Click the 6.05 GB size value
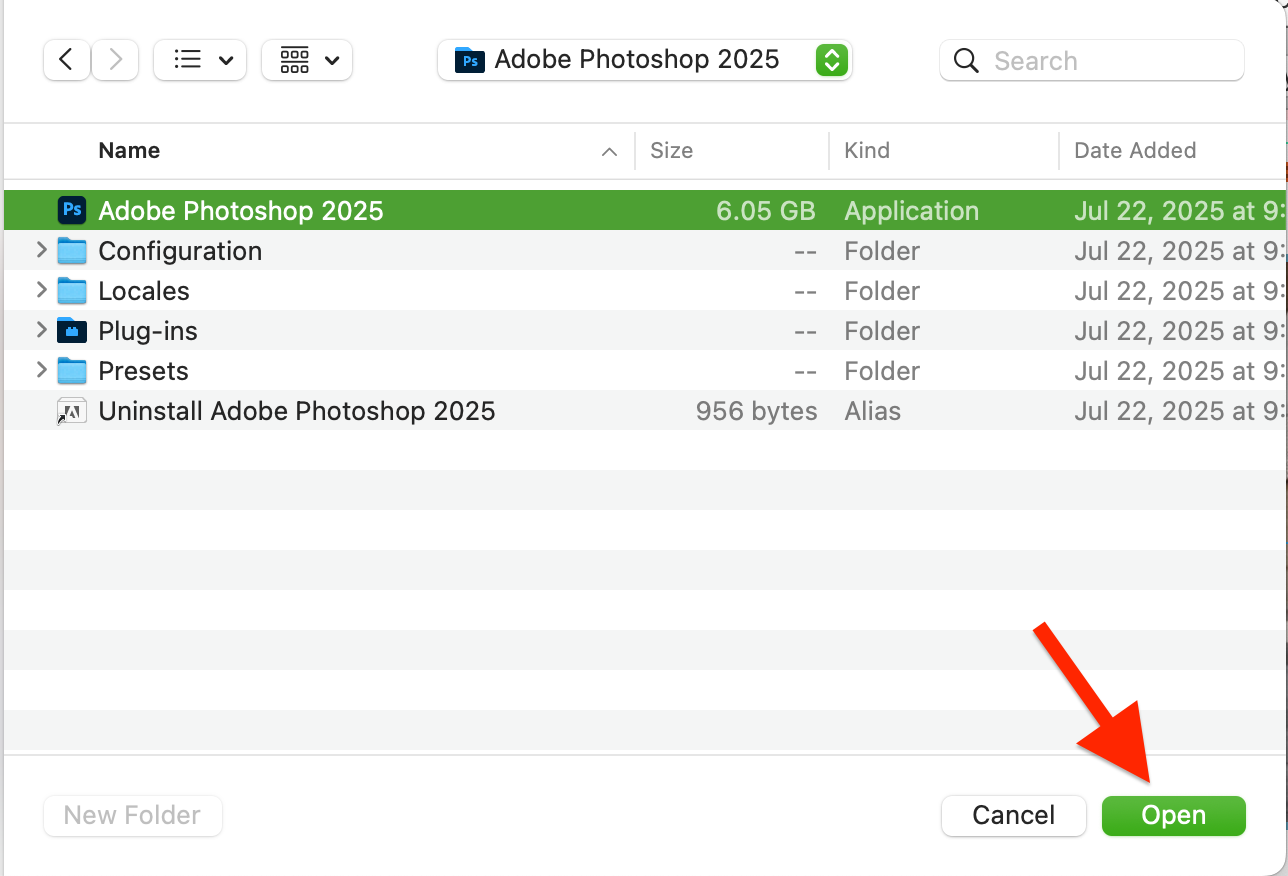 [766, 211]
